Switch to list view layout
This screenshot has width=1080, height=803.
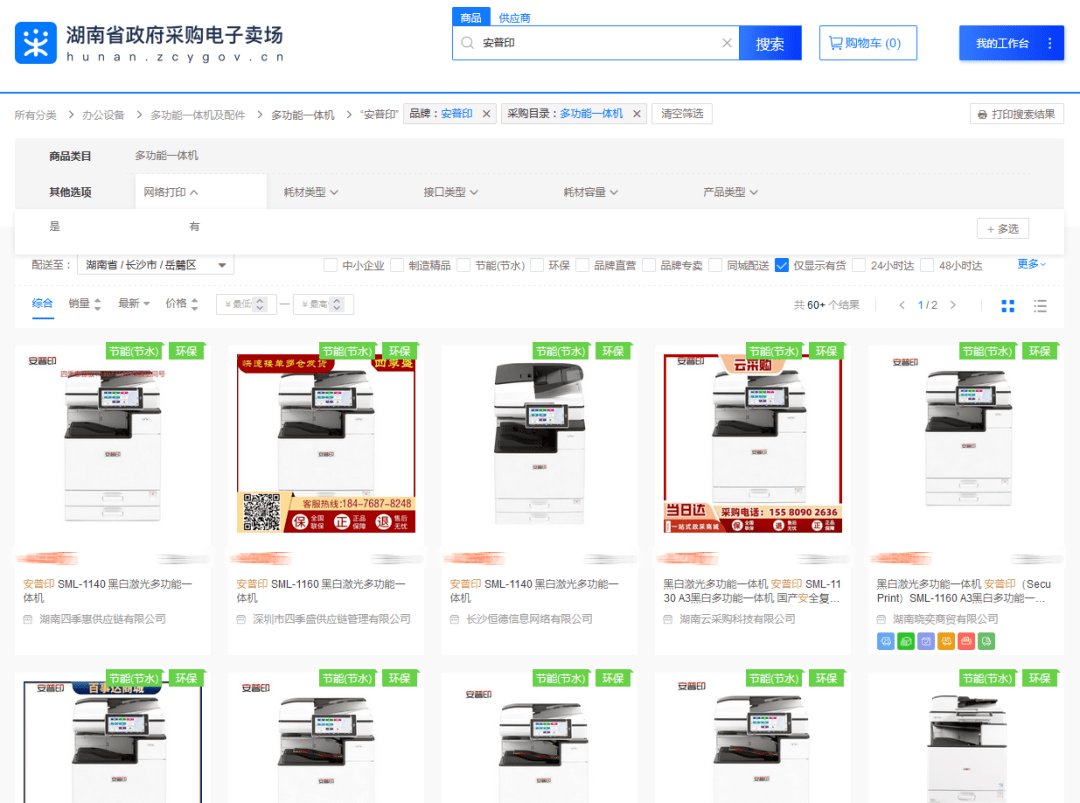pos(1040,305)
